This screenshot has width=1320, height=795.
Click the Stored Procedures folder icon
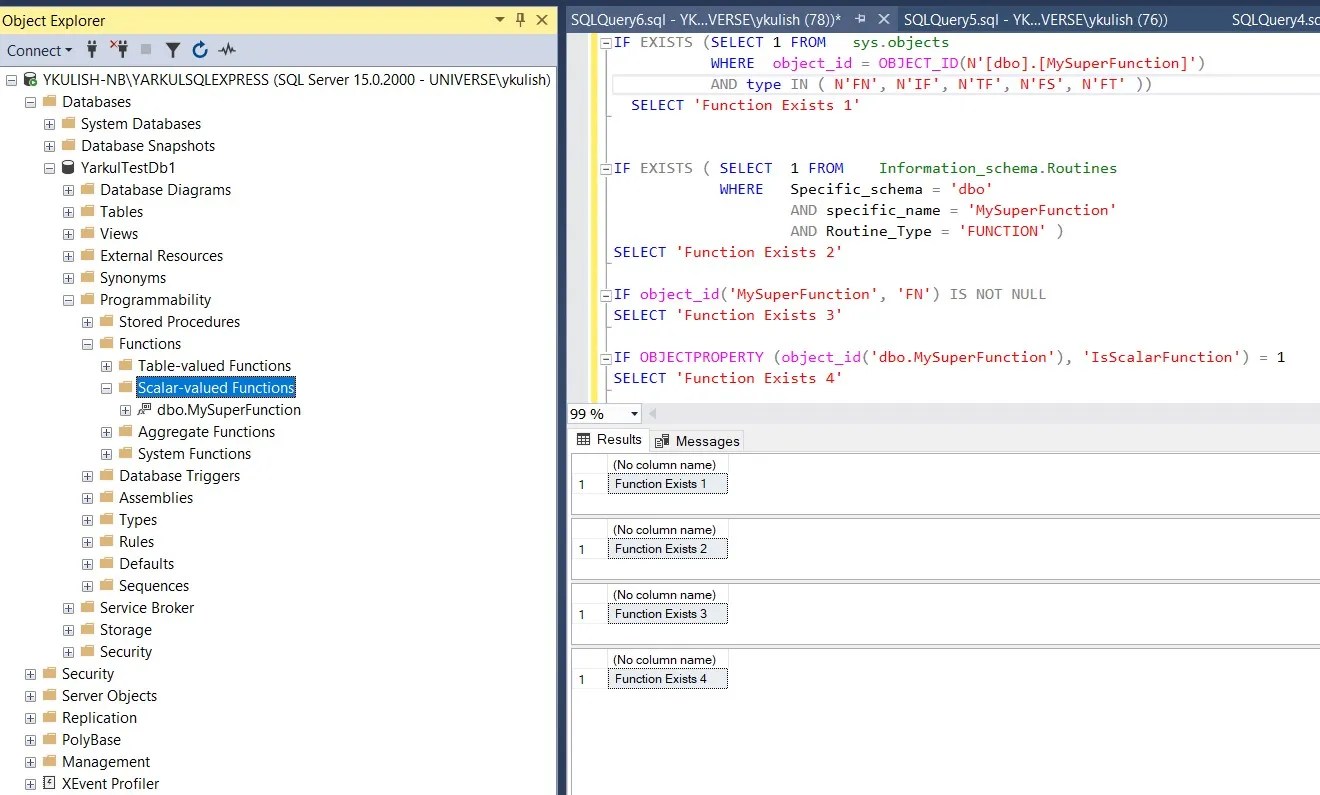(x=106, y=322)
